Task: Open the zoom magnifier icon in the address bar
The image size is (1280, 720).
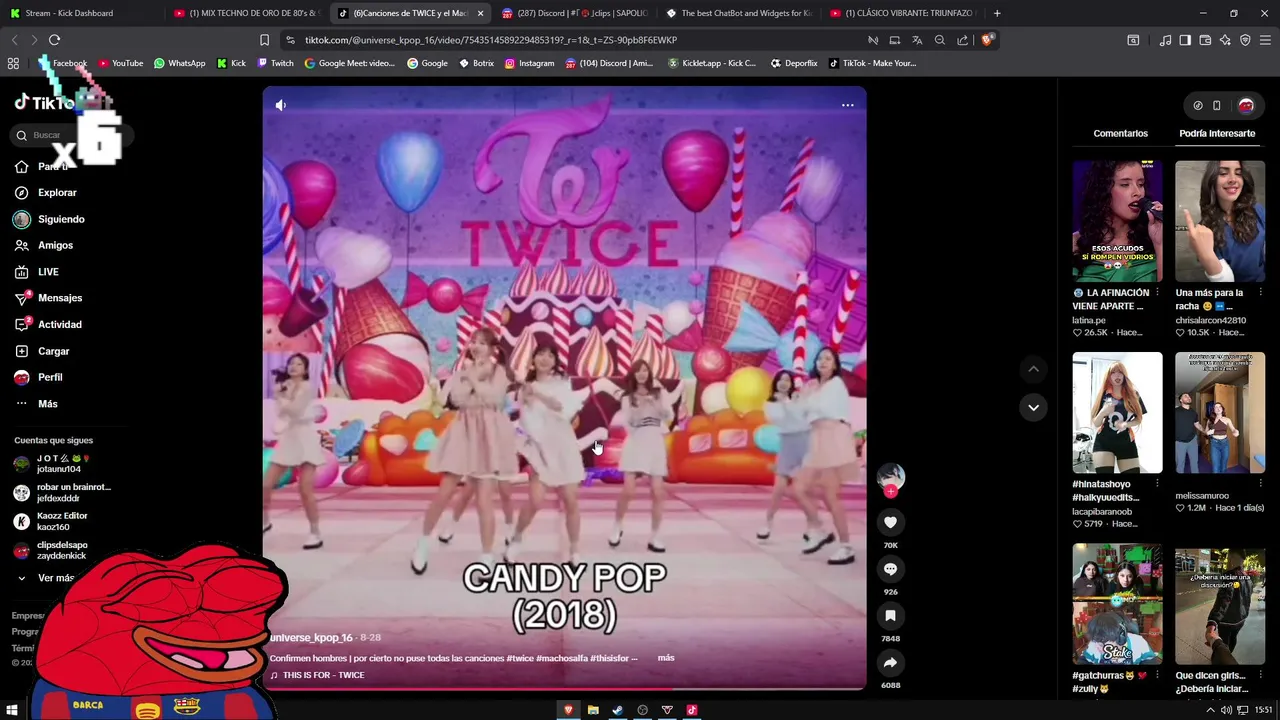Action: tap(940, 40)
